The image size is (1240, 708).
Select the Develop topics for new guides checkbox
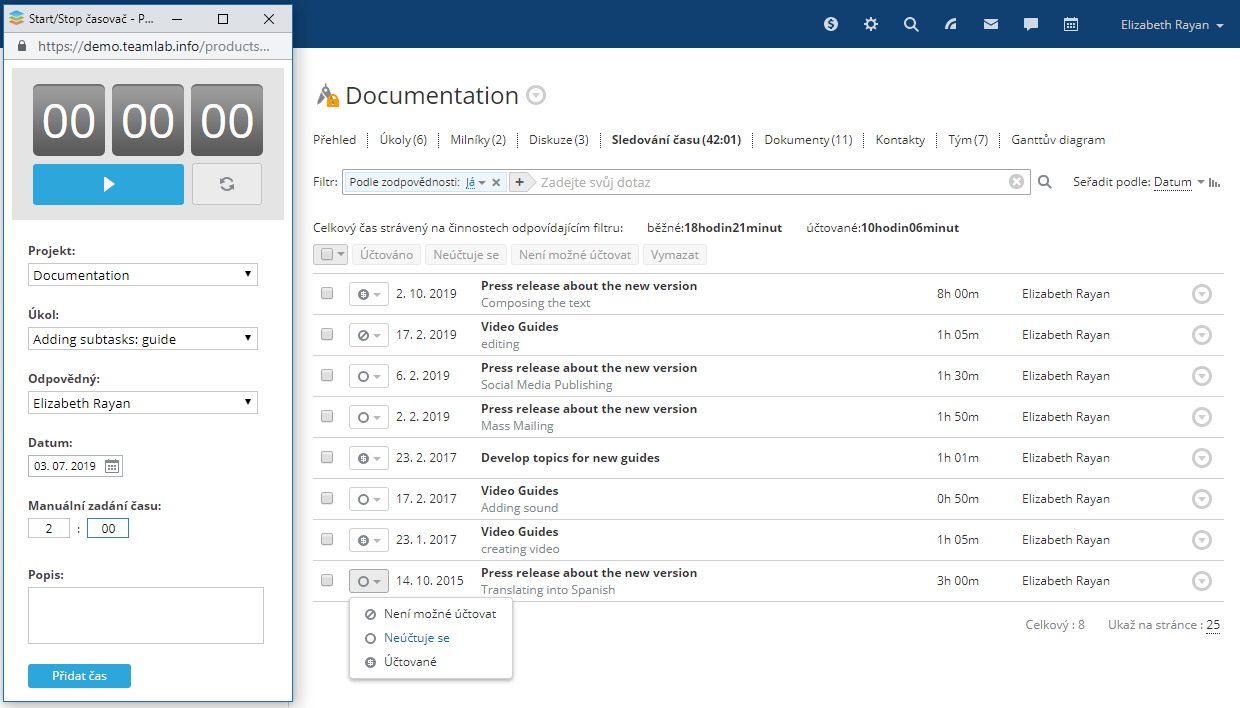327,458
